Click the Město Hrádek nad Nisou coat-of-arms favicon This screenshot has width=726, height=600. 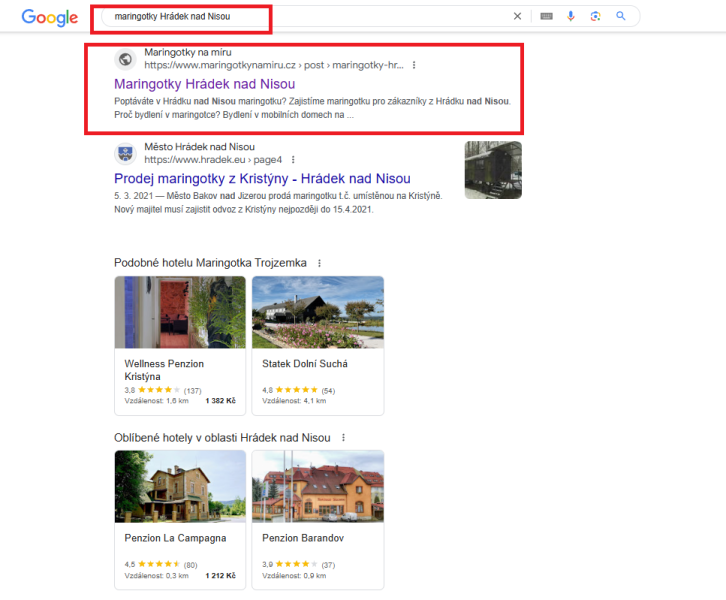tap(125, 154)
